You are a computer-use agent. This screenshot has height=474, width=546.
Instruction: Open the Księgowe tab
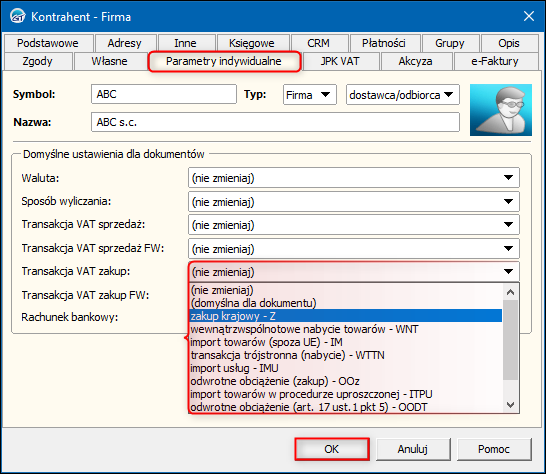252,43
